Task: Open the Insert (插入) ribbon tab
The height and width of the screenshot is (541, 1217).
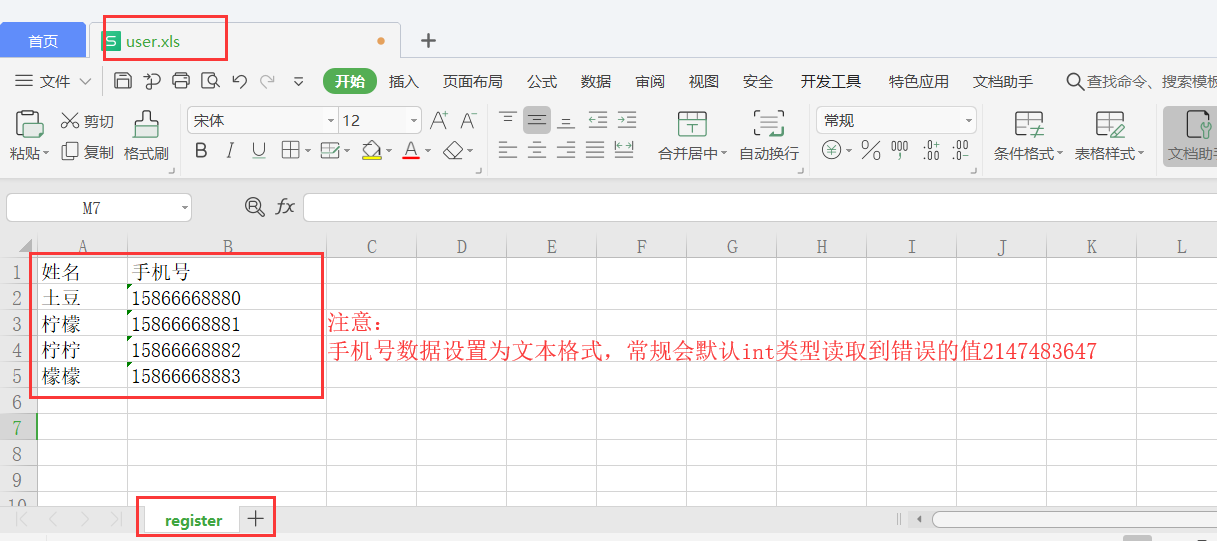Action: pos(403,81)
